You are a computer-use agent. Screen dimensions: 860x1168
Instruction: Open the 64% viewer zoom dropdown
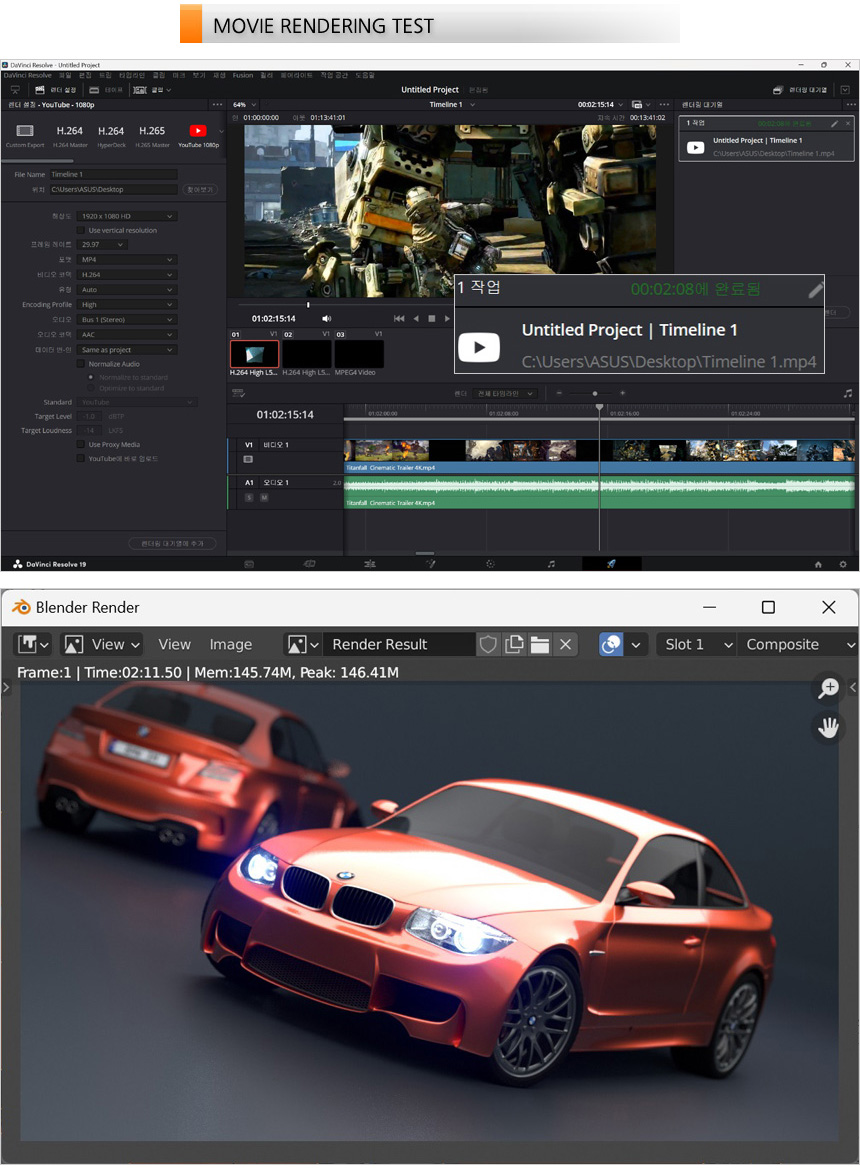click(244, 105)
